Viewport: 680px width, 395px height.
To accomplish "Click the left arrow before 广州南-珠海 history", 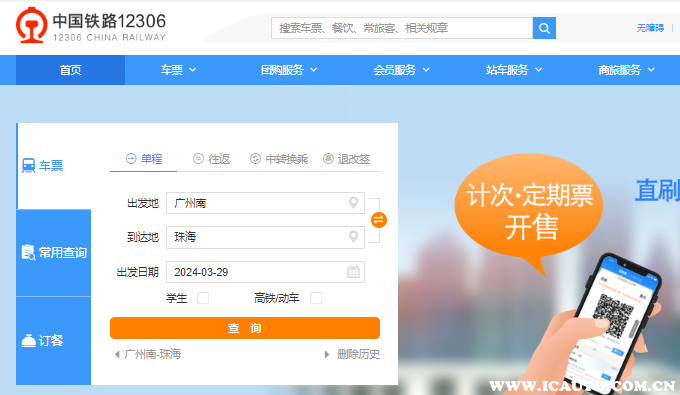I will pyautogui.click(x=117, y=355).
